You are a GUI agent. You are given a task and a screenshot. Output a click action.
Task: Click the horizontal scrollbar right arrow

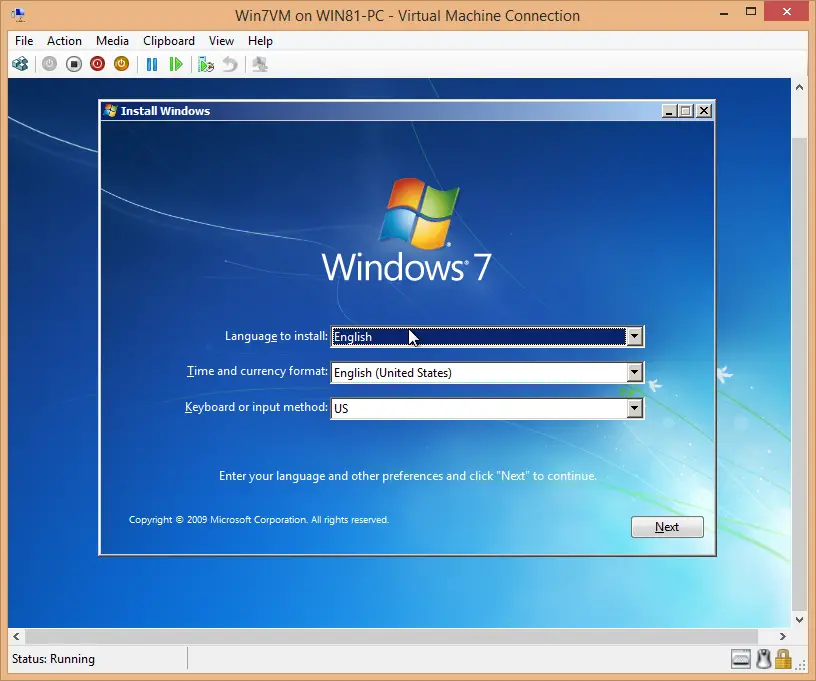[782, 636]
